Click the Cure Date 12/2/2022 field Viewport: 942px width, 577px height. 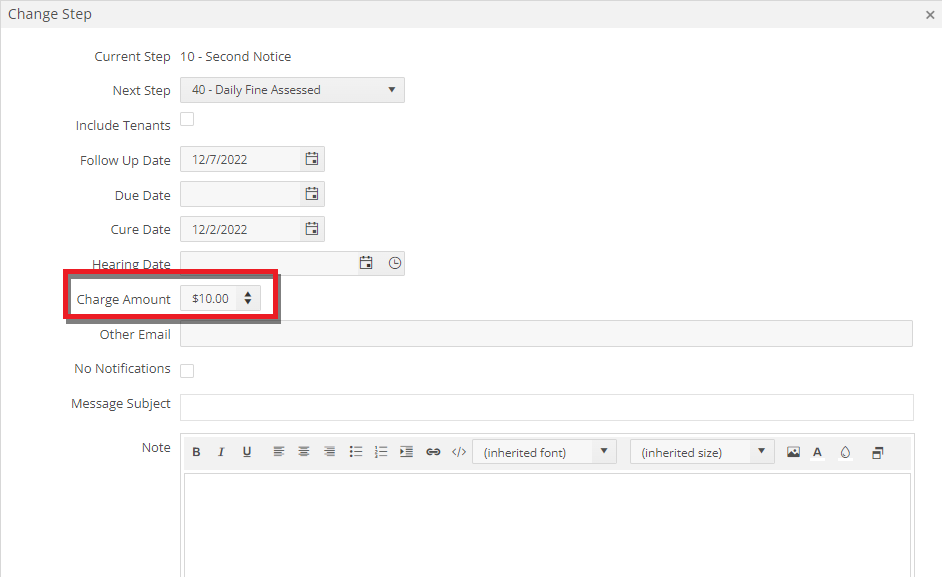[240, 229]
